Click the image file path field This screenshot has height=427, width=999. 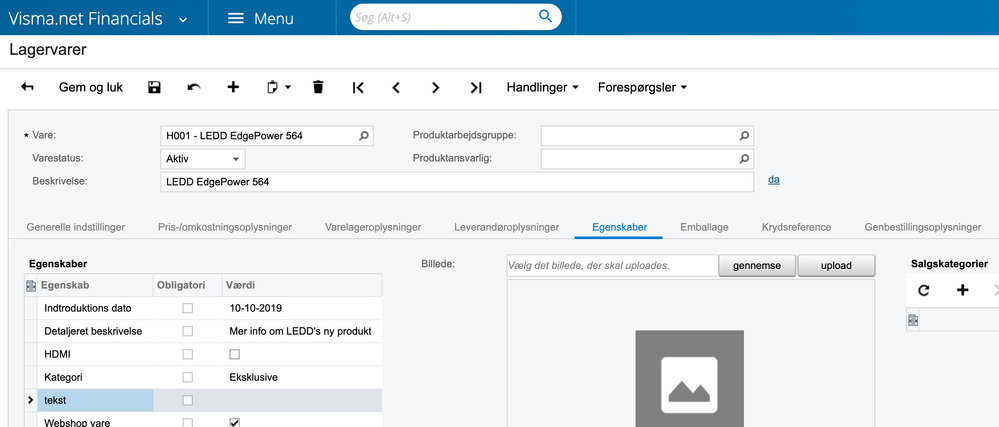tap(612, 266)
